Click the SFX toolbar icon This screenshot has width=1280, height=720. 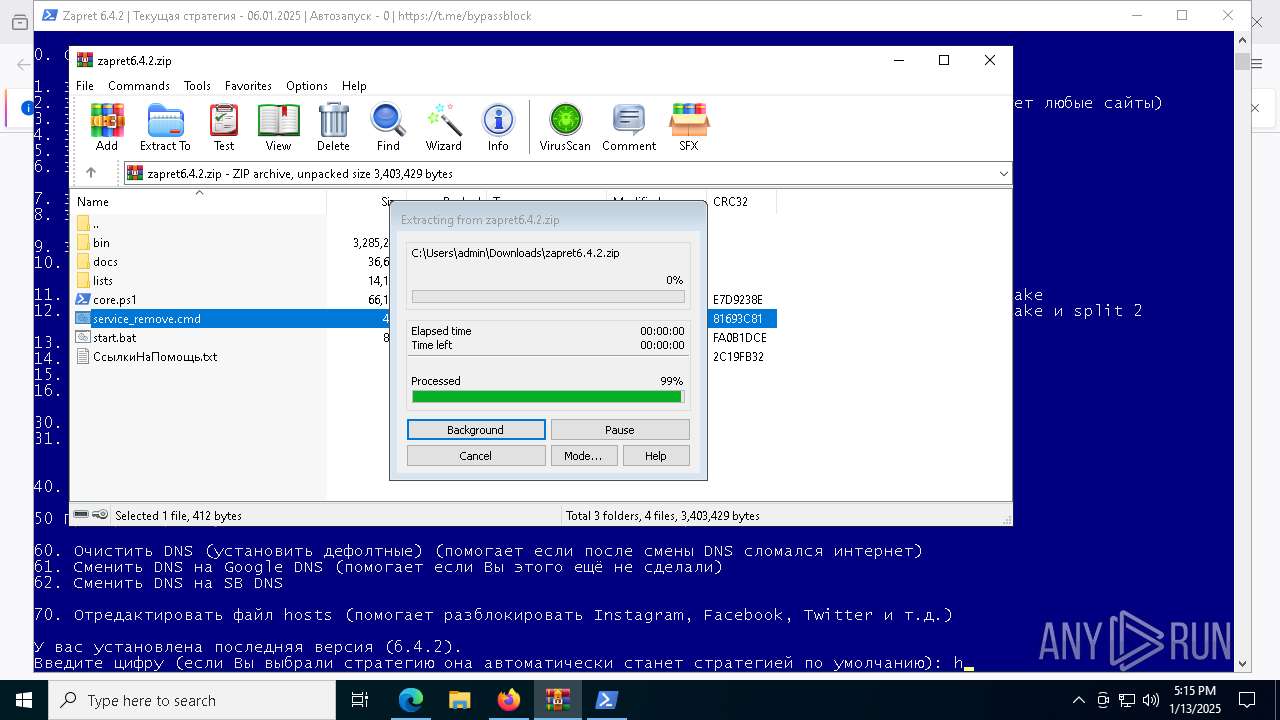[689, 127]
